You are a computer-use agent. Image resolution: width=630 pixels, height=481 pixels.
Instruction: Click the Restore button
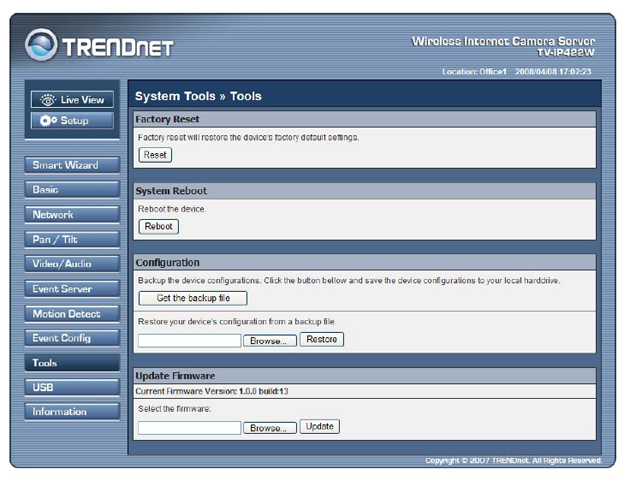[x=322, y=340]
